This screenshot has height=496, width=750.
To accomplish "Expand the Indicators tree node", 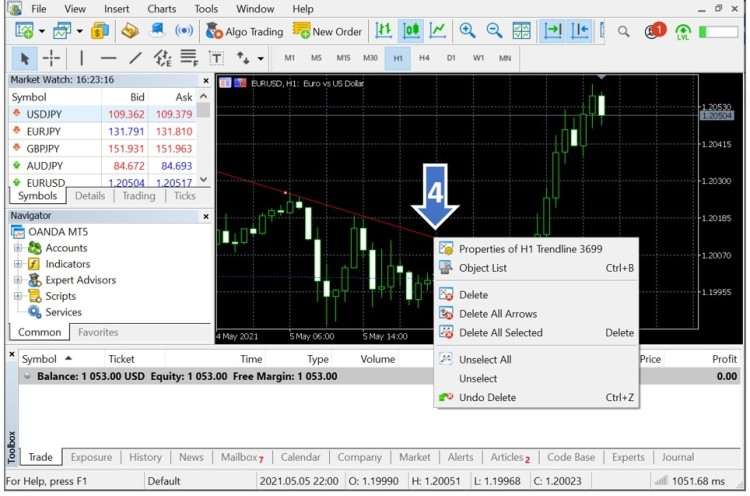I will click(x=18, y=264).
